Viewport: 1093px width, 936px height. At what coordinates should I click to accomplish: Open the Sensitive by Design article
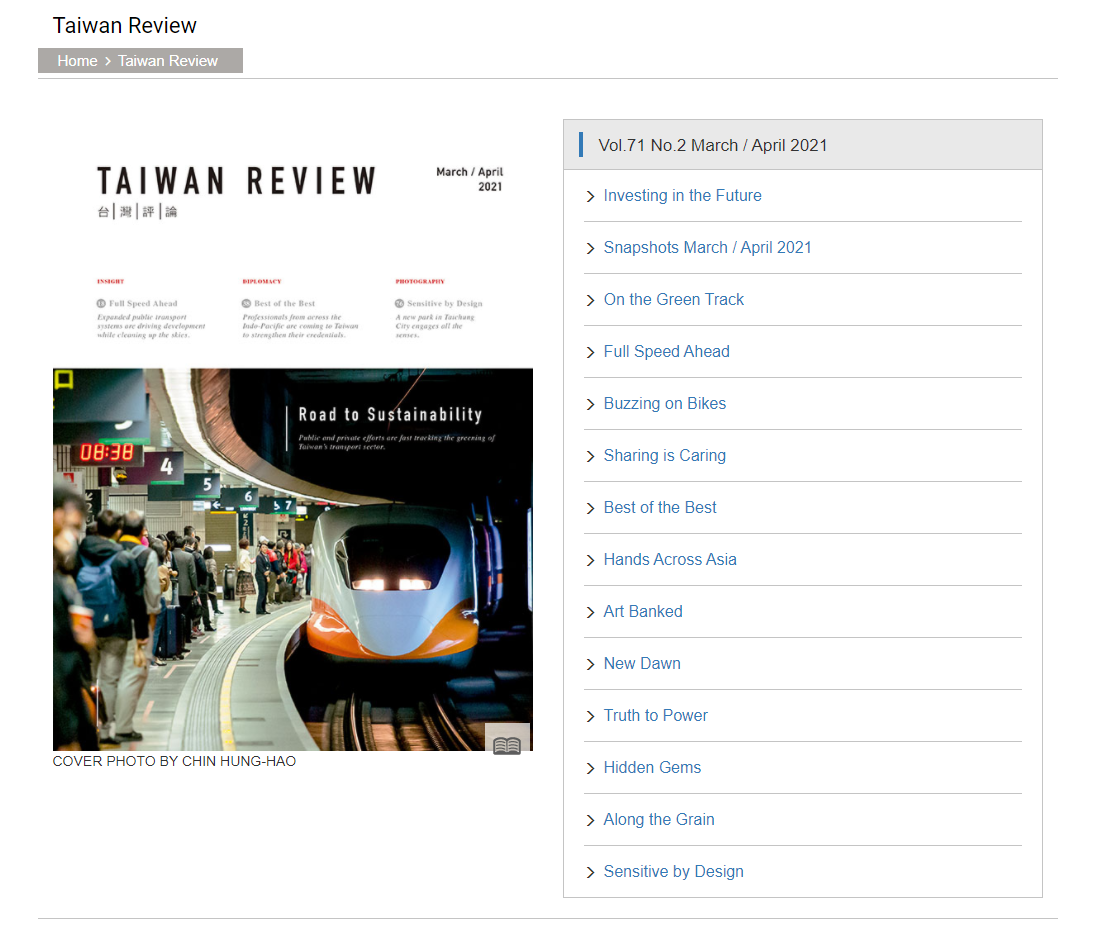pos(673,872)
